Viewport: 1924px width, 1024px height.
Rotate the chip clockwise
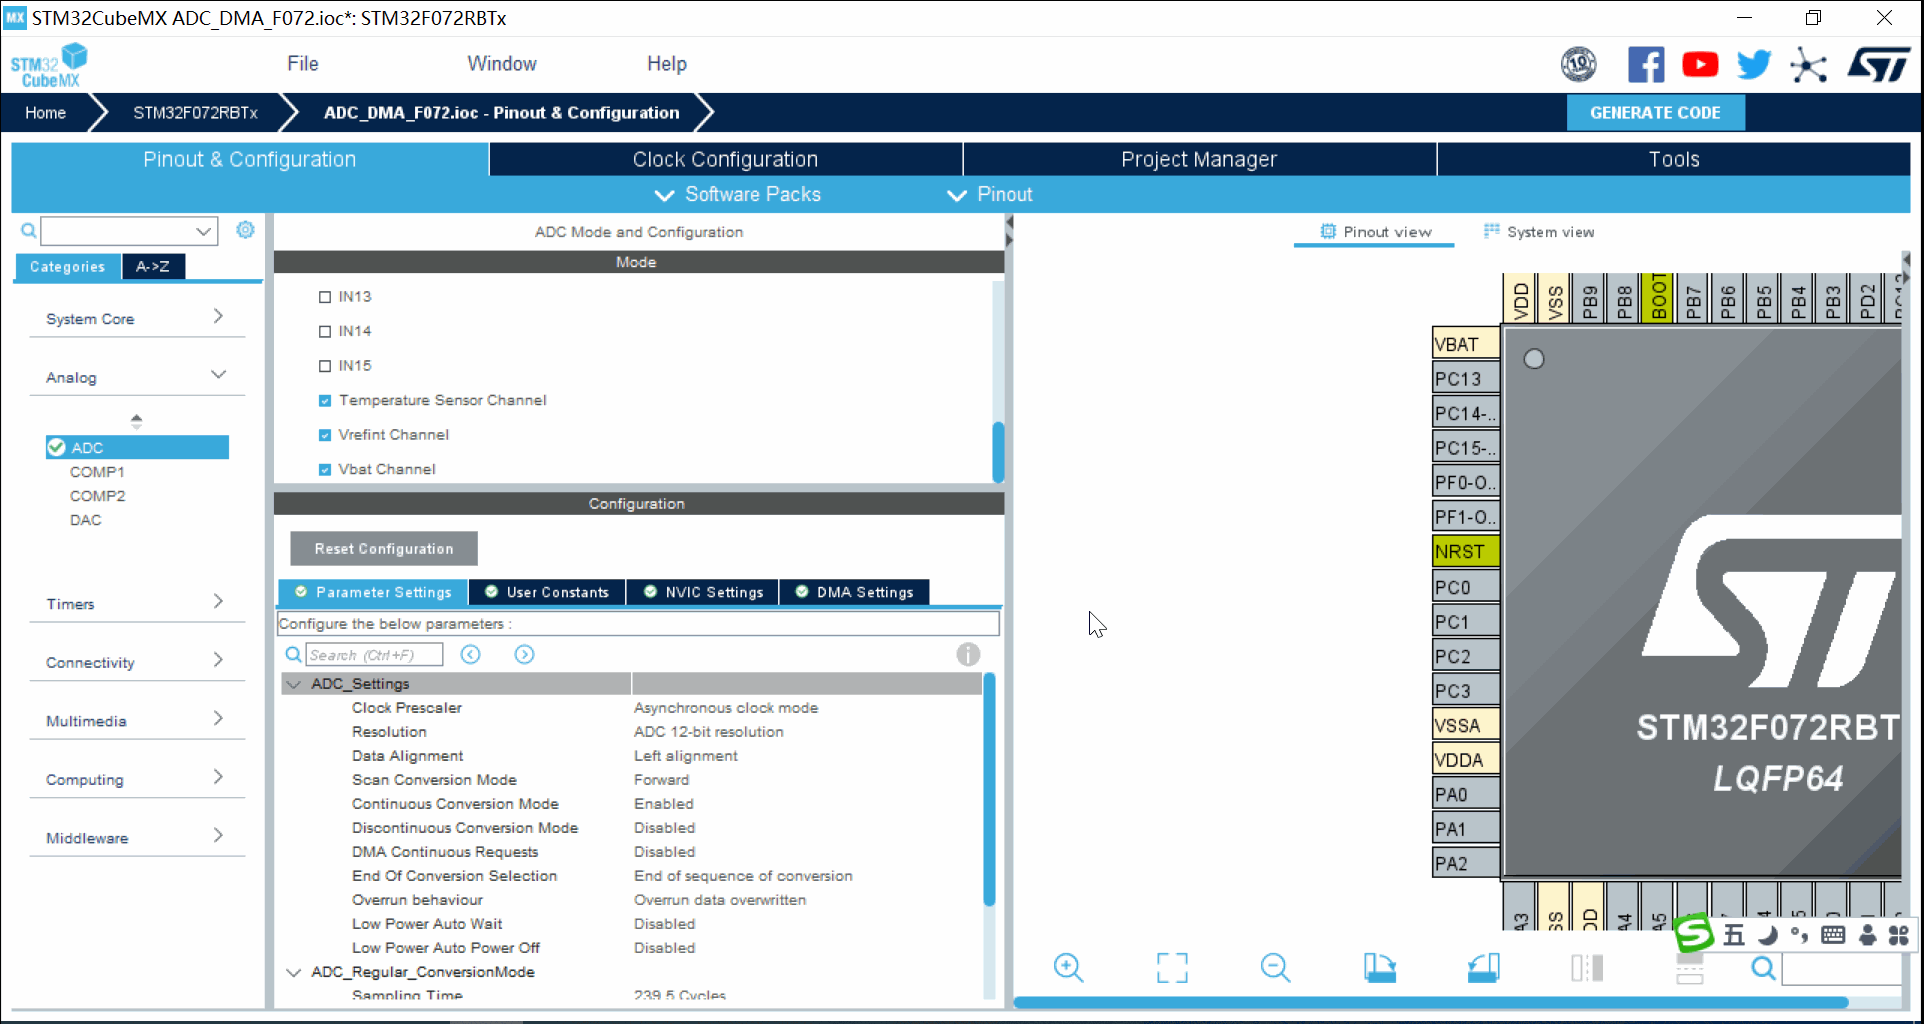1379,967
